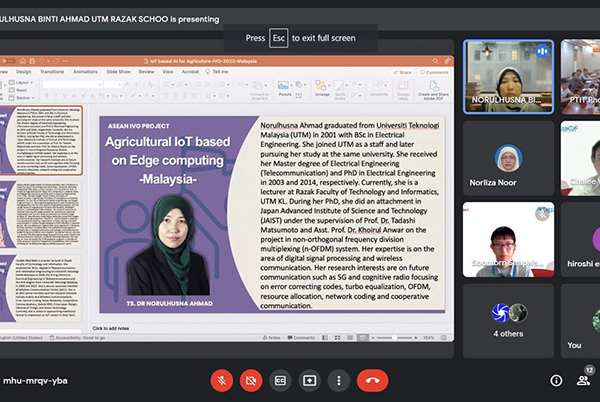Toggle closed captions CC button
The width and height of the screenshot is (600, 402).
click(x=280, y=380)
